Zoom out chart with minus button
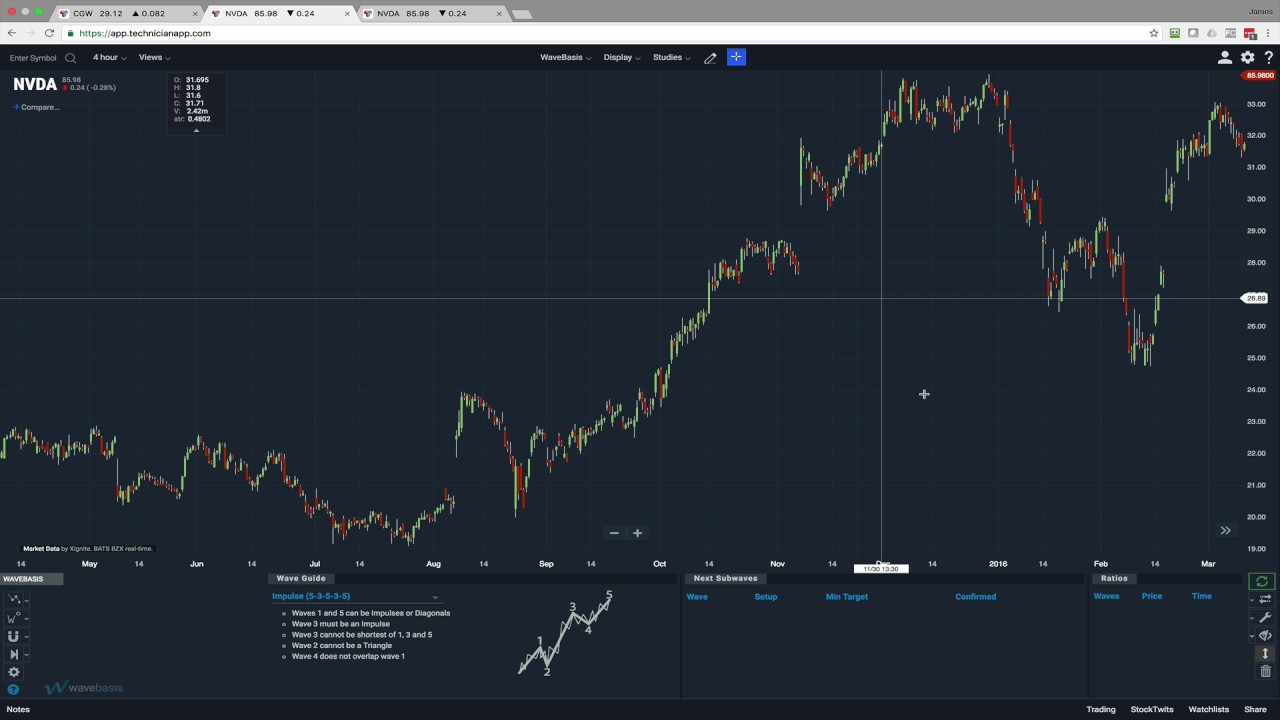 point(614,533)
